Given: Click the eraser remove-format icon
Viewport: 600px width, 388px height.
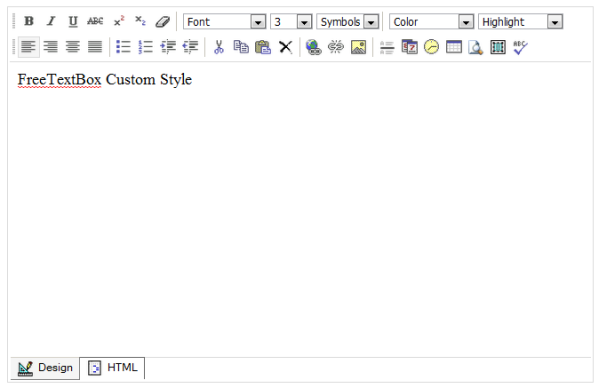Looking at the screenshot, I should [163, 21].
